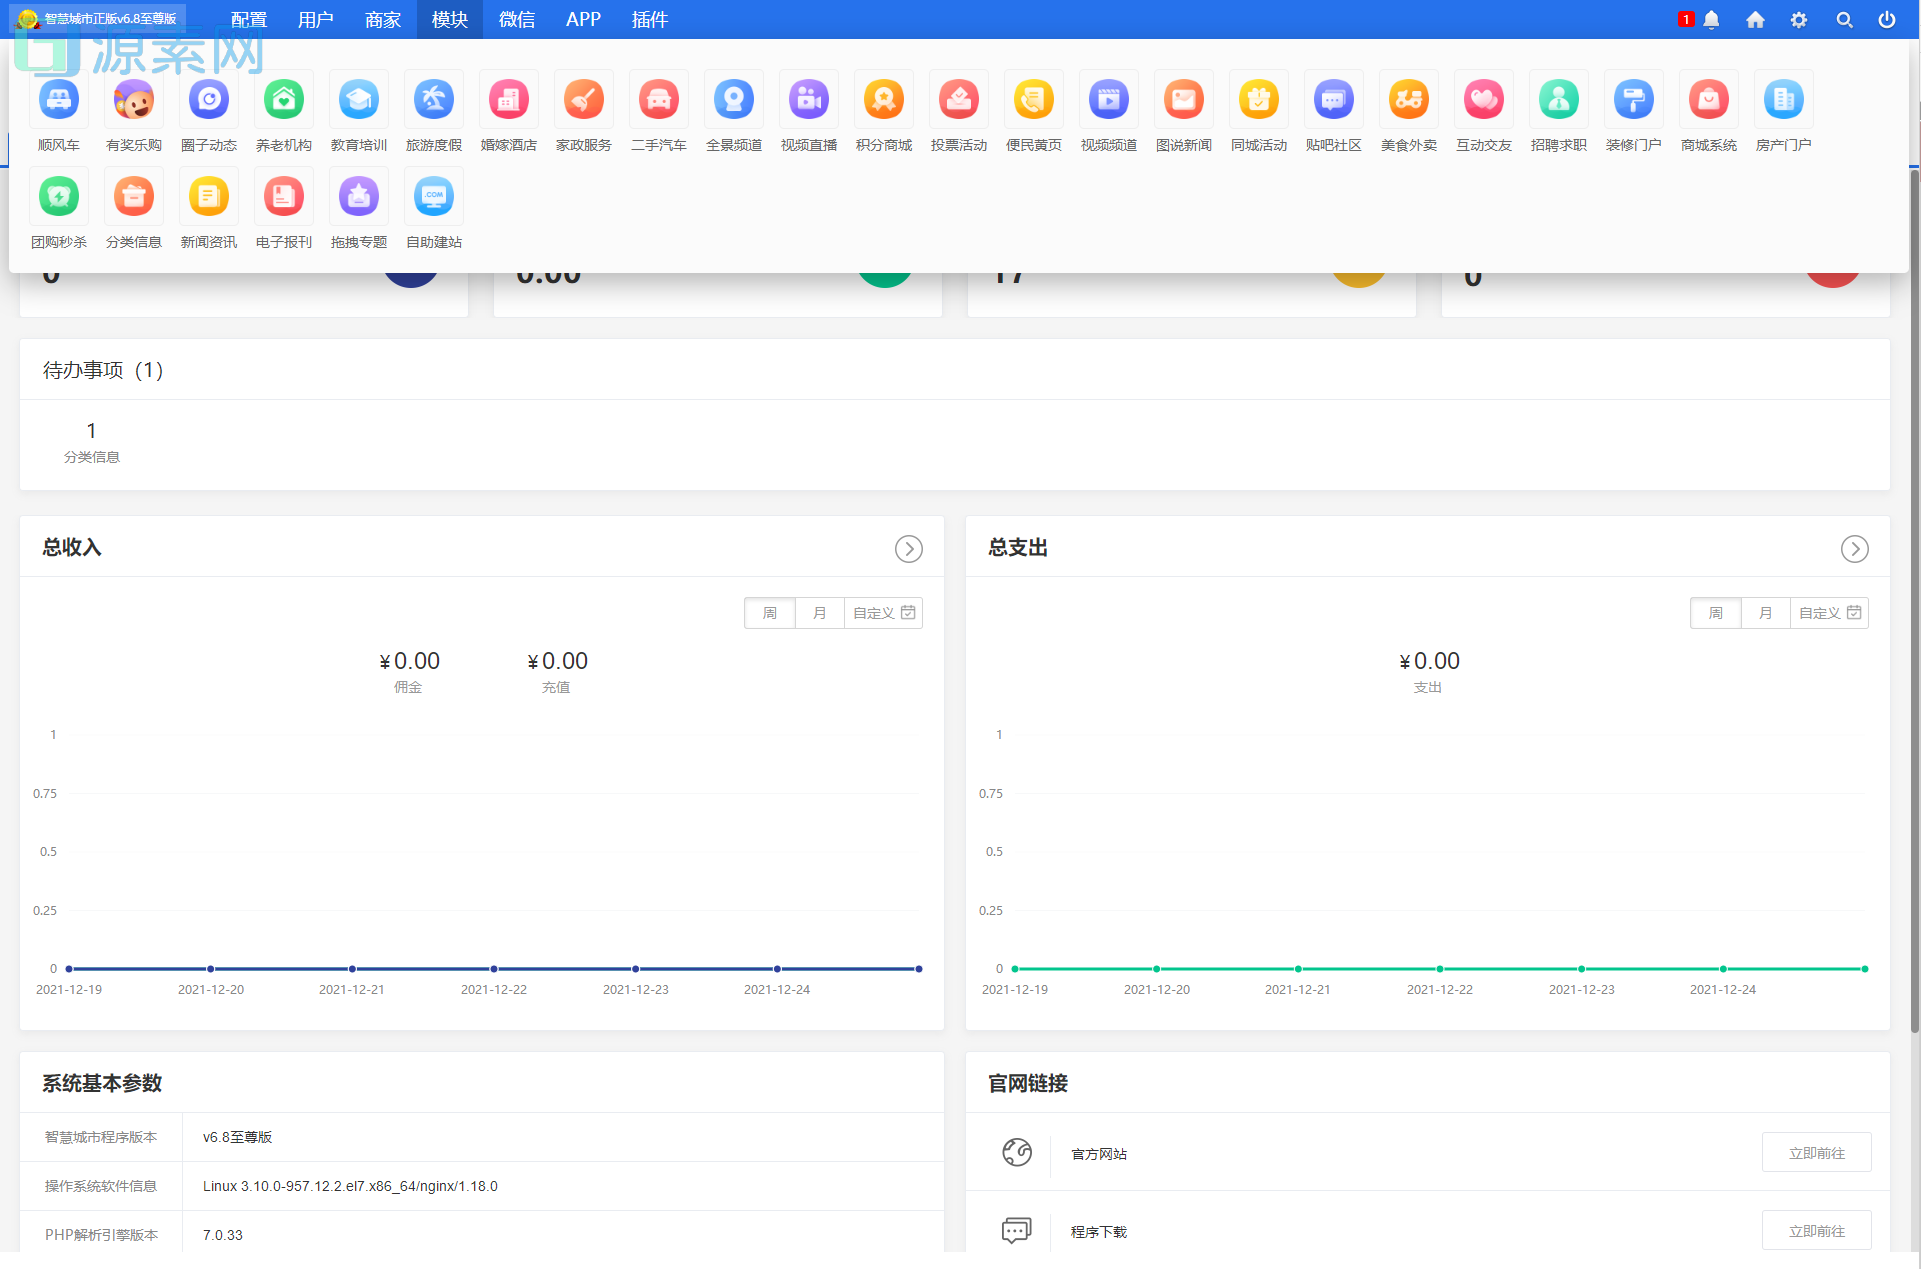Open the 旅游度假 travel module
The height and width of the screenshot is (1269, 1921).
[x=434, y=101]
